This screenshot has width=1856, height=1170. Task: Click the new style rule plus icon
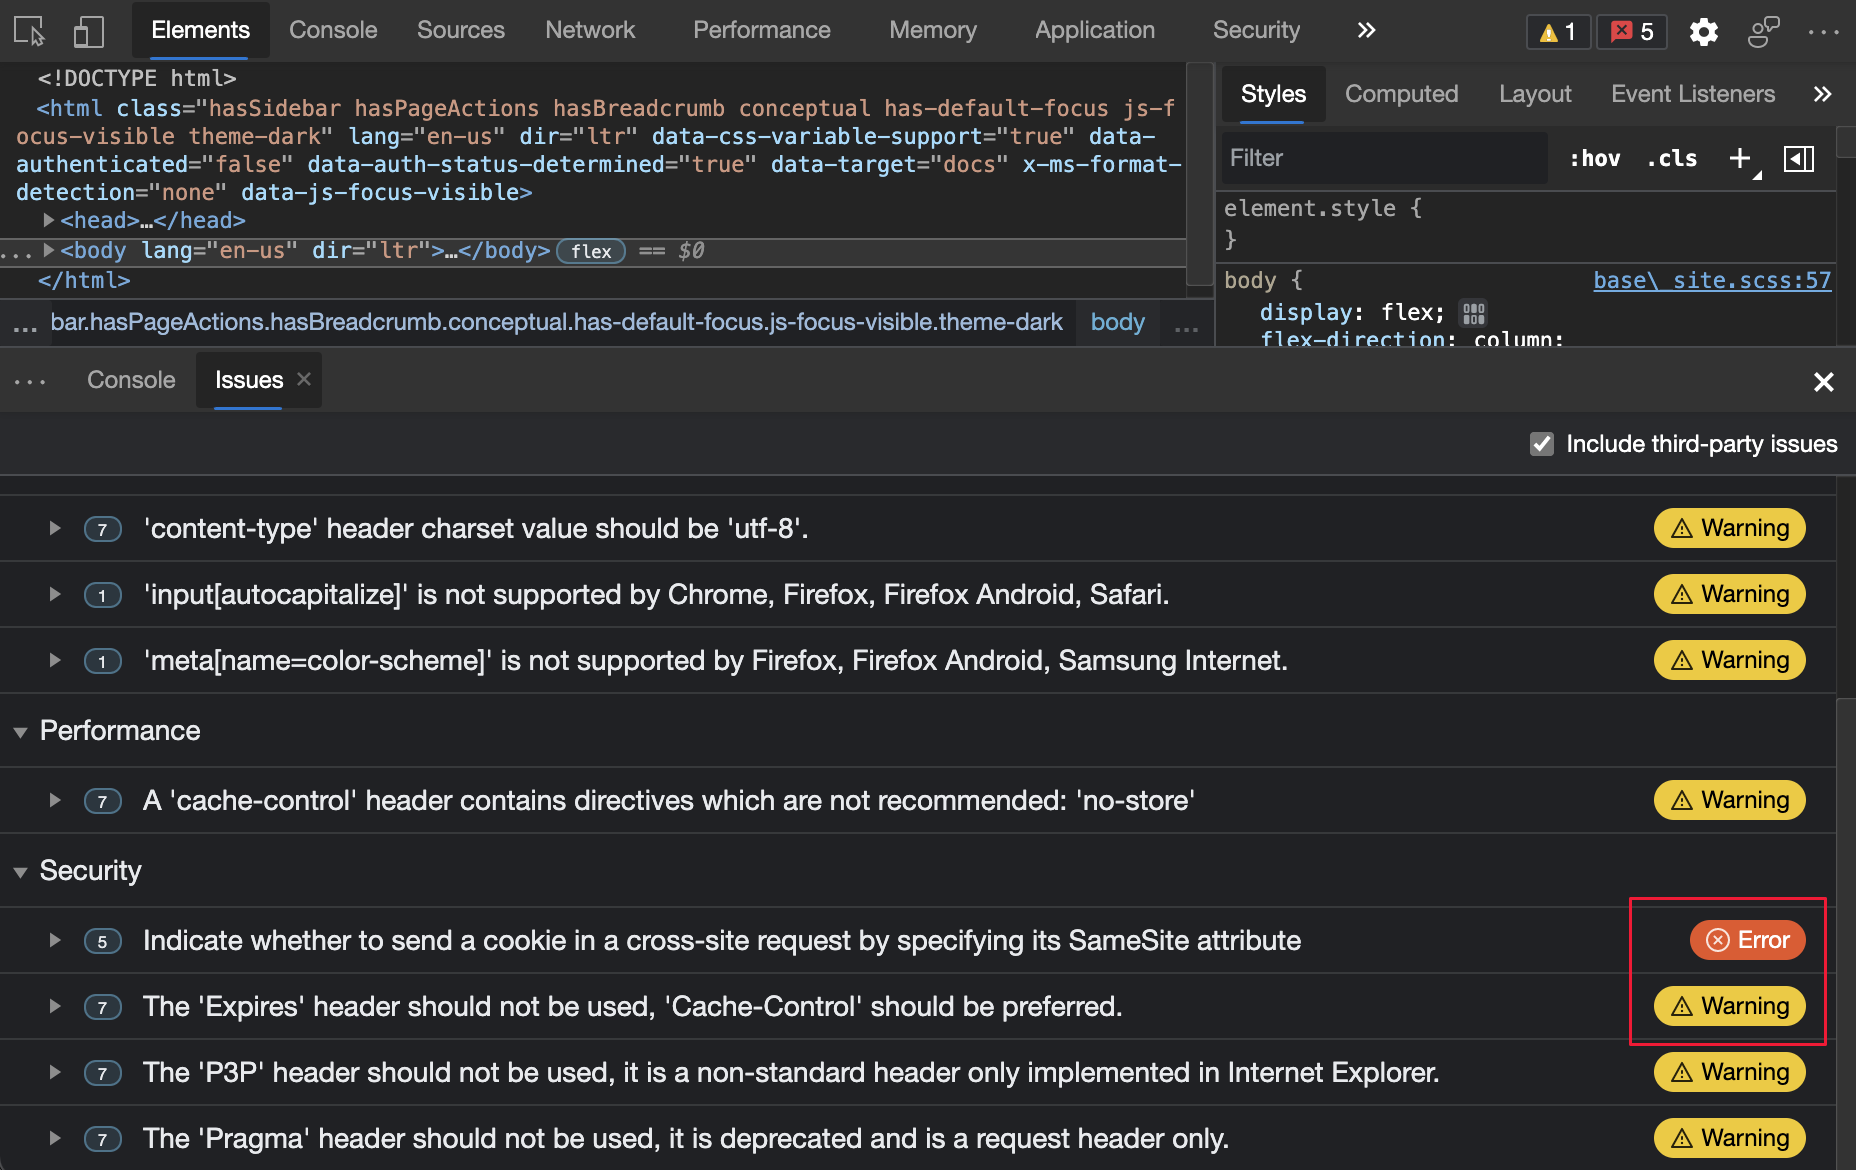pyautogui.click(x=1739, y=158)
